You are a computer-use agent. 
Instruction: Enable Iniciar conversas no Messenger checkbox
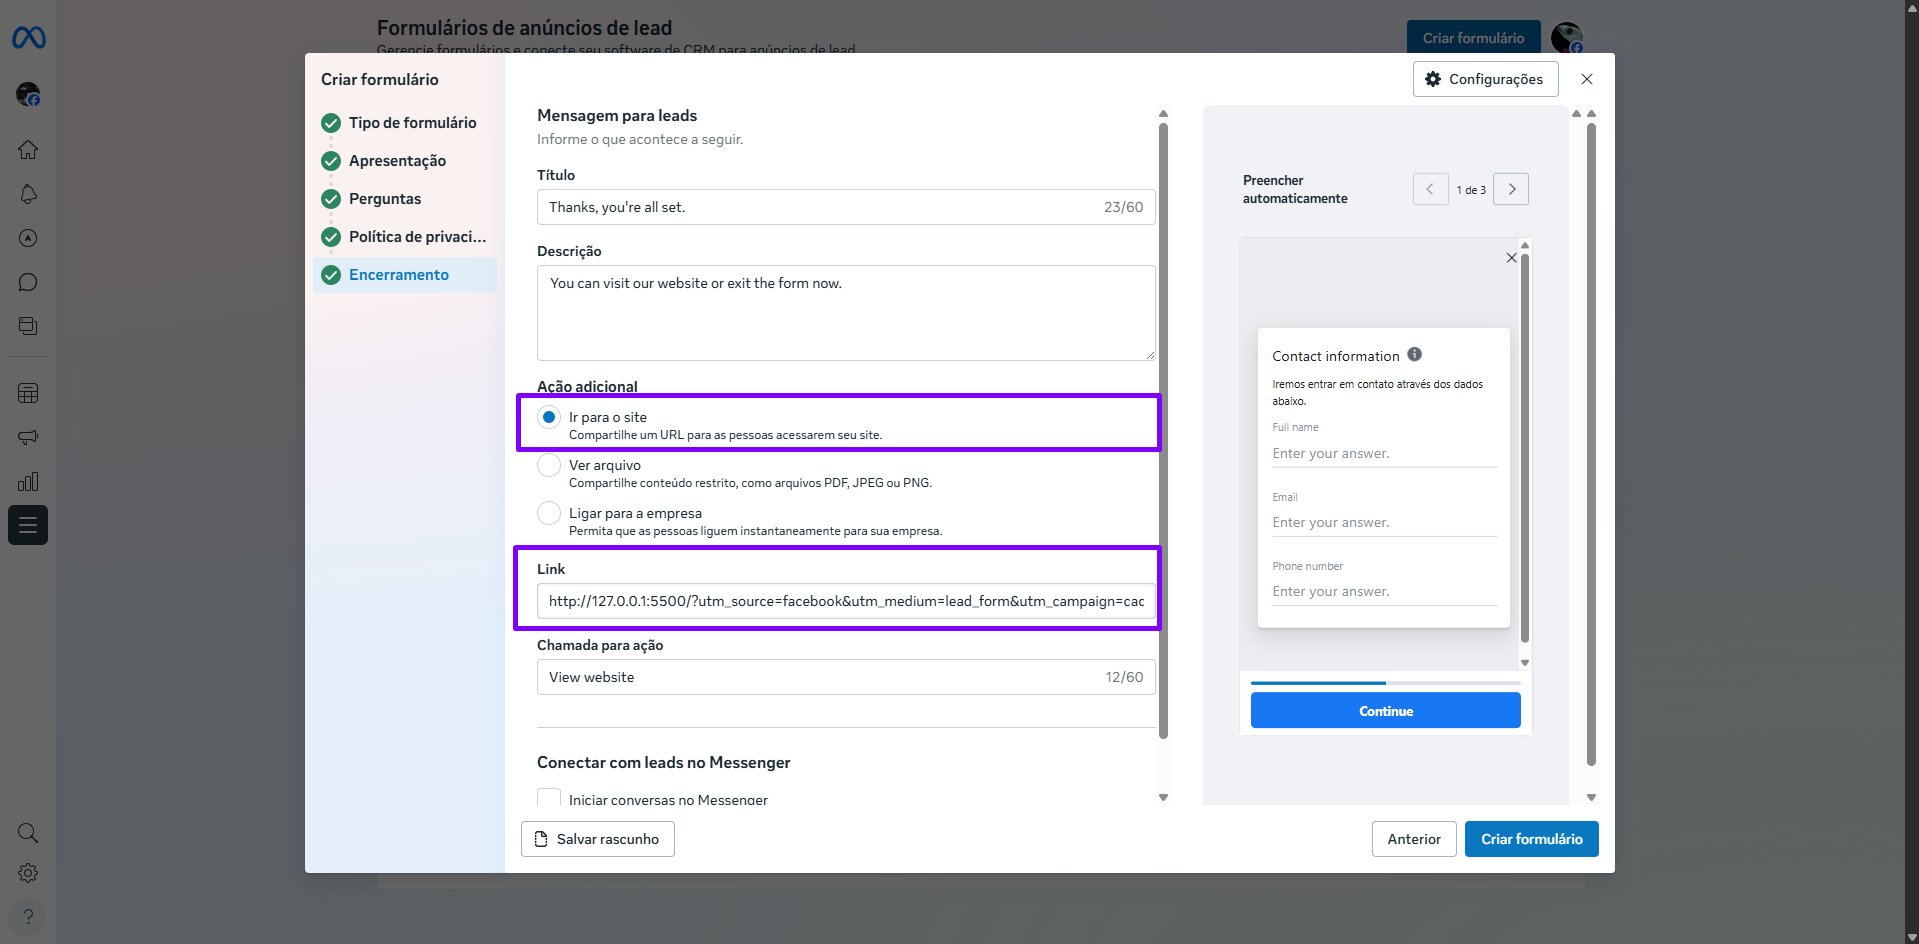pyautogui.click(x=549, y=798)
